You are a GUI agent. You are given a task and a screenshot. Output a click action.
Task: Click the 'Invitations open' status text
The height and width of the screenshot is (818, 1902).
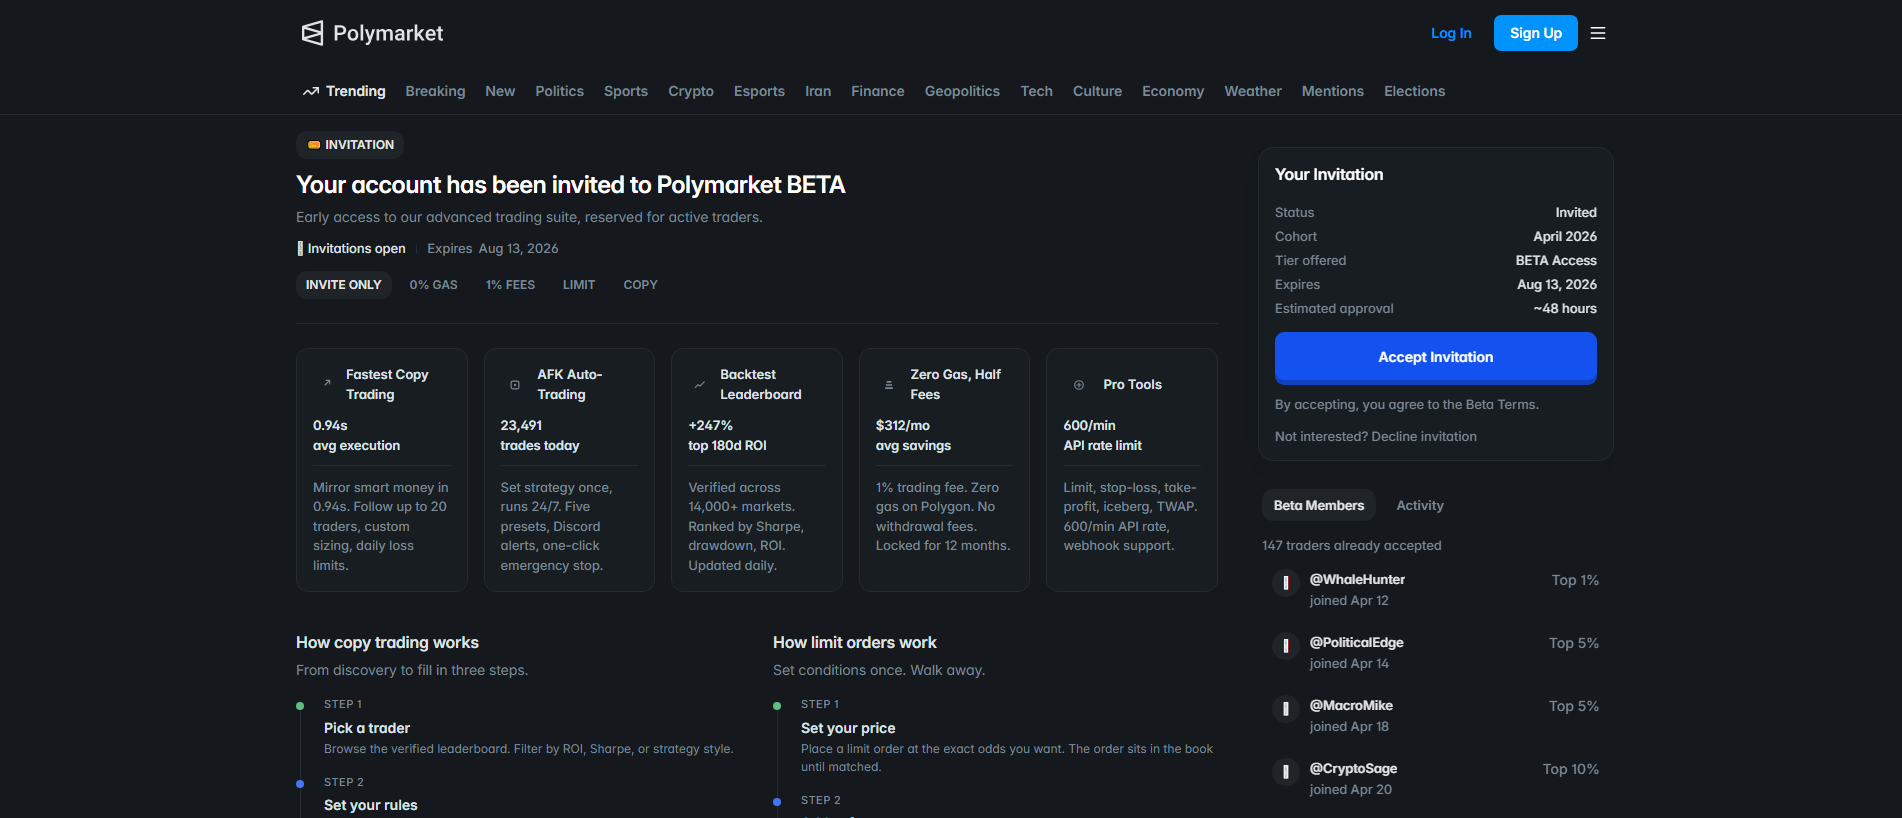[356, 249]
